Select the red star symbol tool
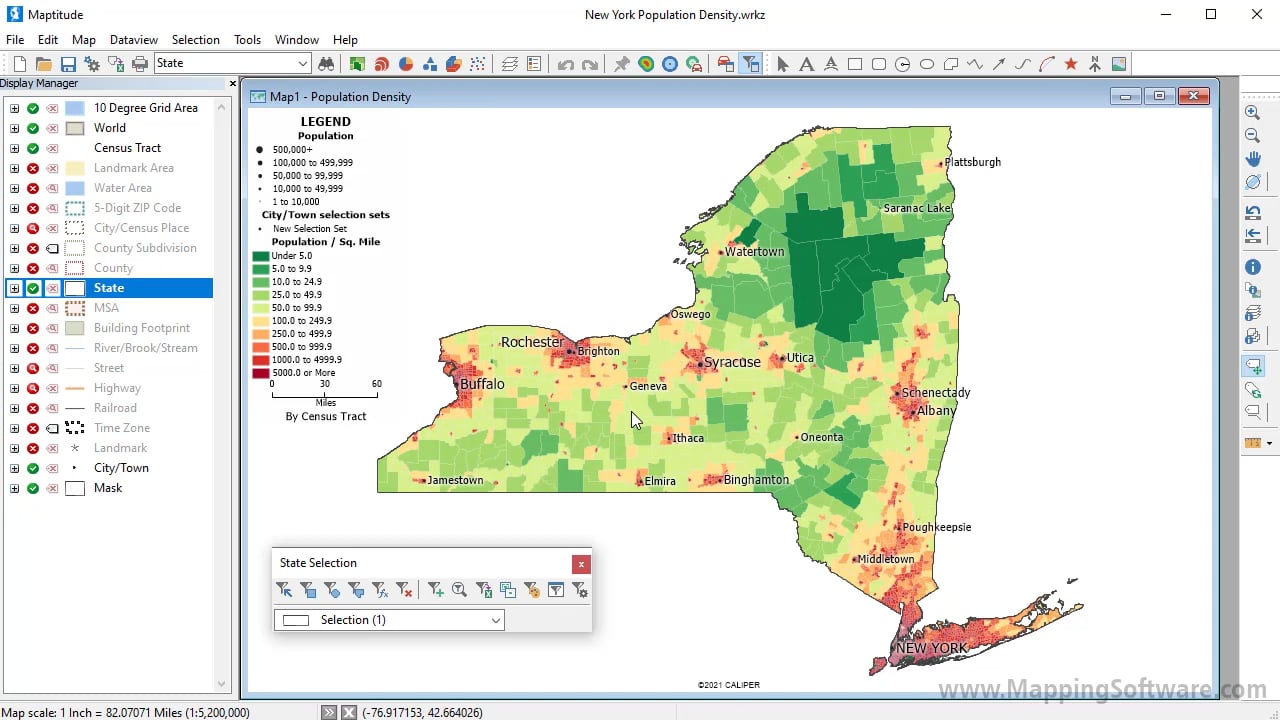Screen dimensions: 1280x720 (x=1071, y=64)
